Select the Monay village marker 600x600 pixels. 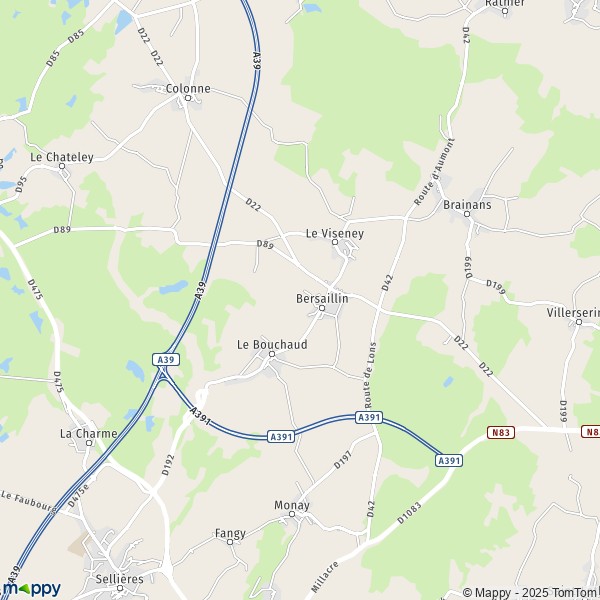(x=292, y=514)
